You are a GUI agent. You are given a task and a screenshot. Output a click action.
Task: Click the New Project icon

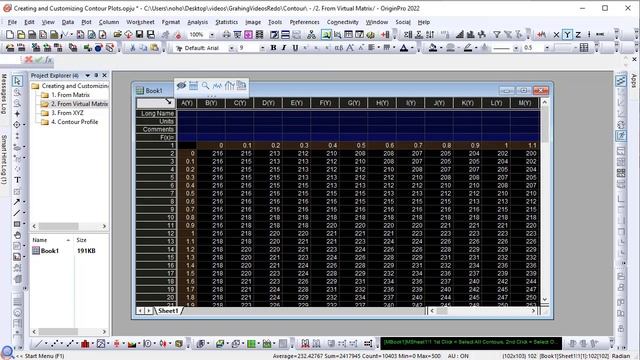point(10,35)
